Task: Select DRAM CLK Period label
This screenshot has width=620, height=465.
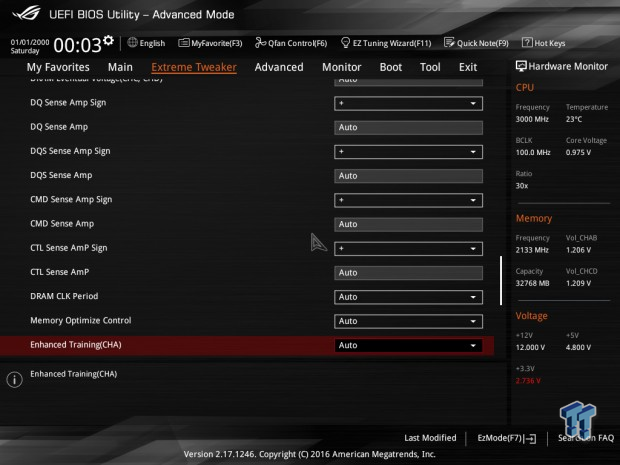Action: click(x=64, y=296)
